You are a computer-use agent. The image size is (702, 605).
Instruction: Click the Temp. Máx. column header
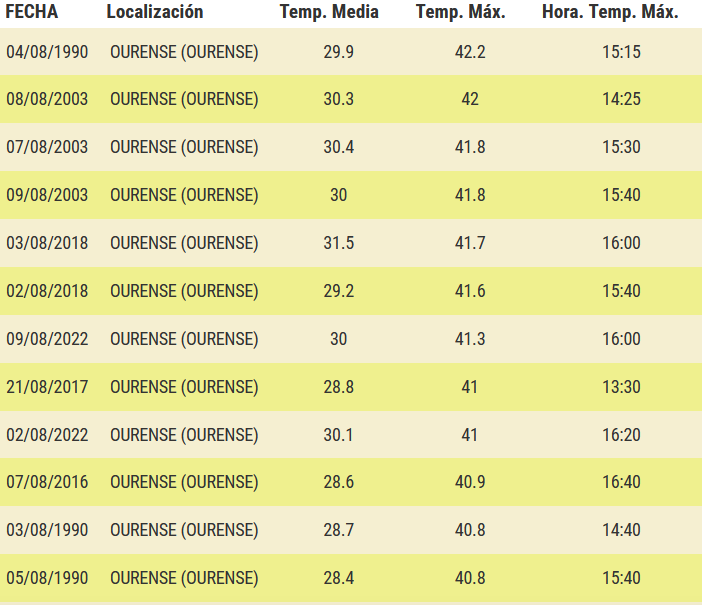pos(461,12)
